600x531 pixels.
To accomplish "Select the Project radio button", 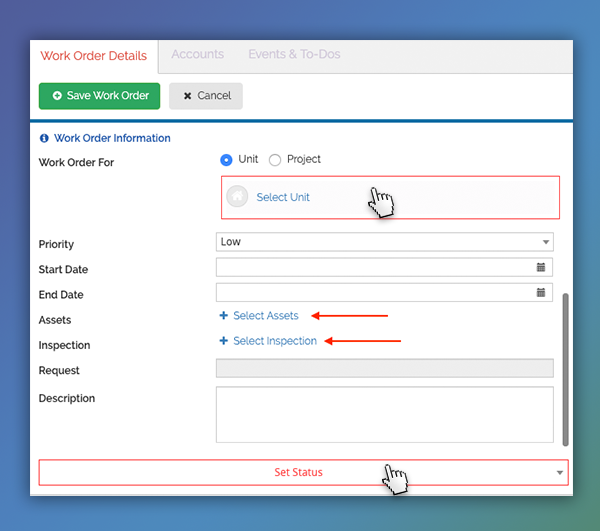I will [x=275, y=160].
